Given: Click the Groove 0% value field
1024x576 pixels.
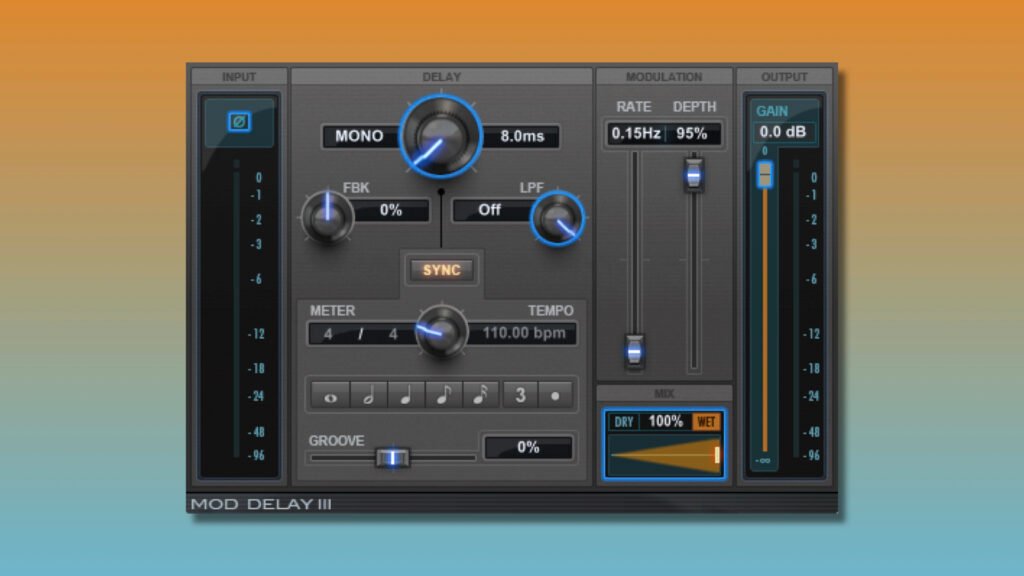Looking at the screenshot, I should 528,447.
